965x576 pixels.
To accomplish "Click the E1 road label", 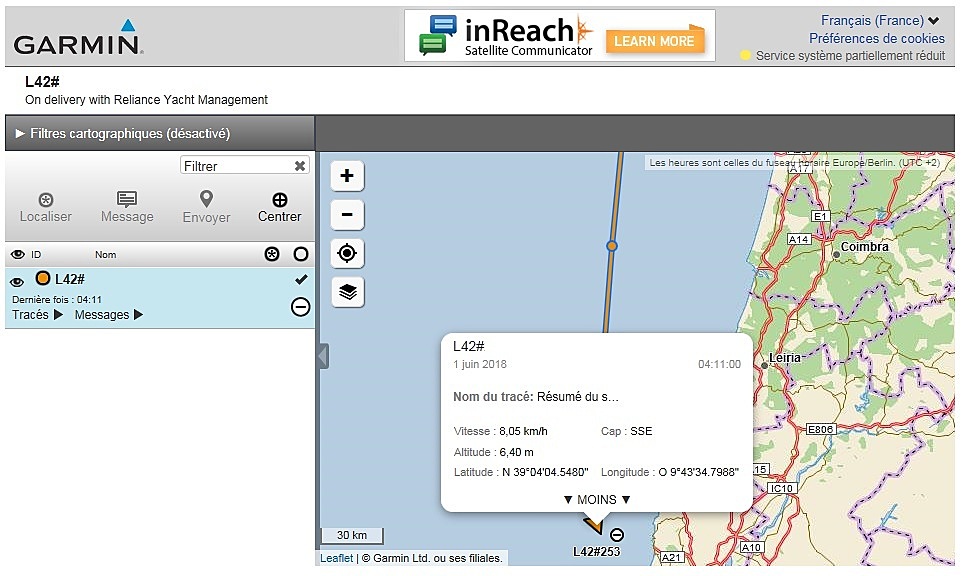I will click(820, 216).
